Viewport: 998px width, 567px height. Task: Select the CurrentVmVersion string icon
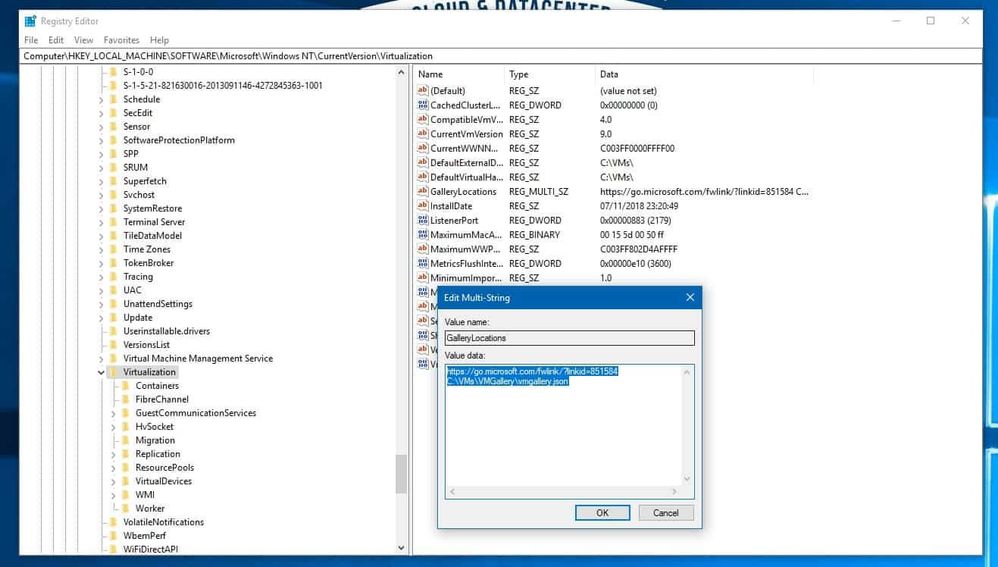click(x=423, y=134)
